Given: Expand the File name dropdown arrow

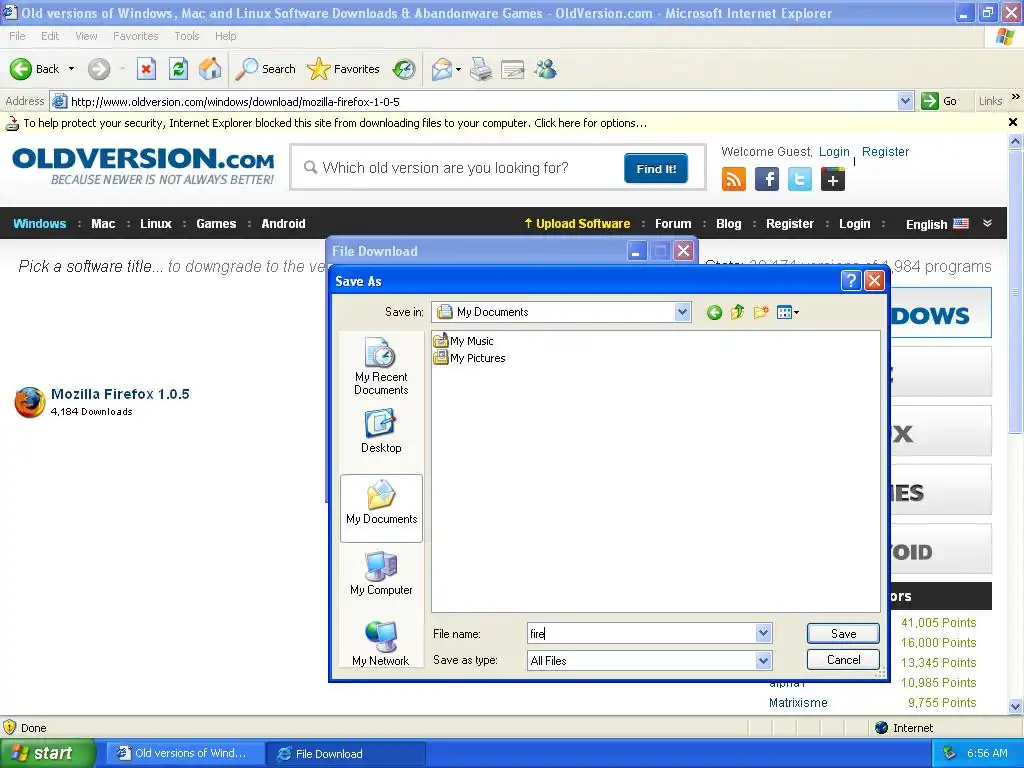Looking at the screenshot, I should pos(763,633).
